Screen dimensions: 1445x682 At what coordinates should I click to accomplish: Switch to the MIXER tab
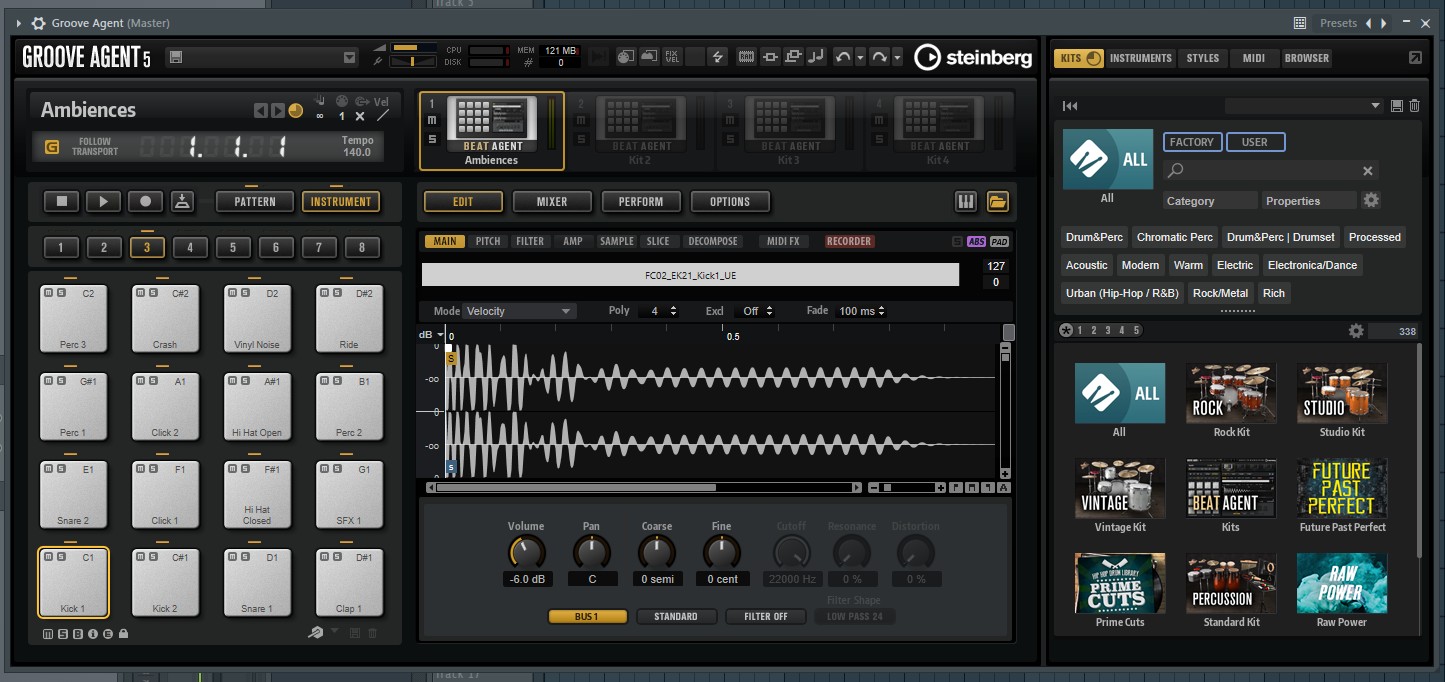coord(551,202)
